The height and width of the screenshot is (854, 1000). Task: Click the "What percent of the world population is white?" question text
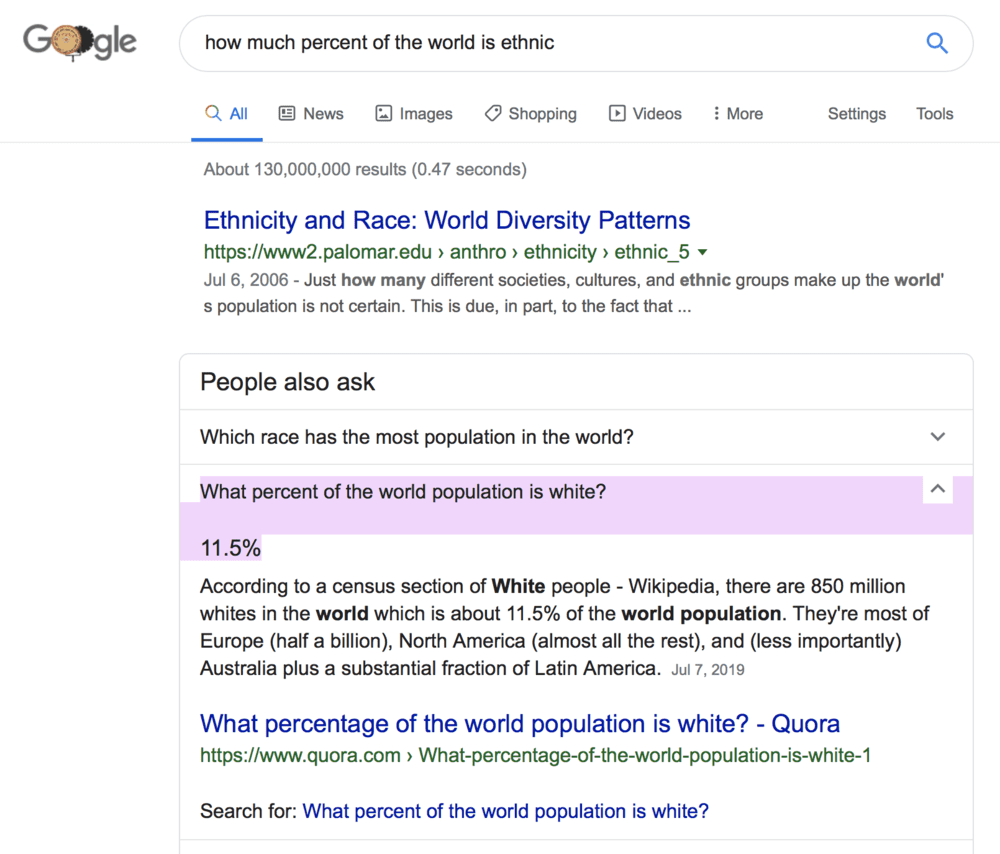click(403, 492)
